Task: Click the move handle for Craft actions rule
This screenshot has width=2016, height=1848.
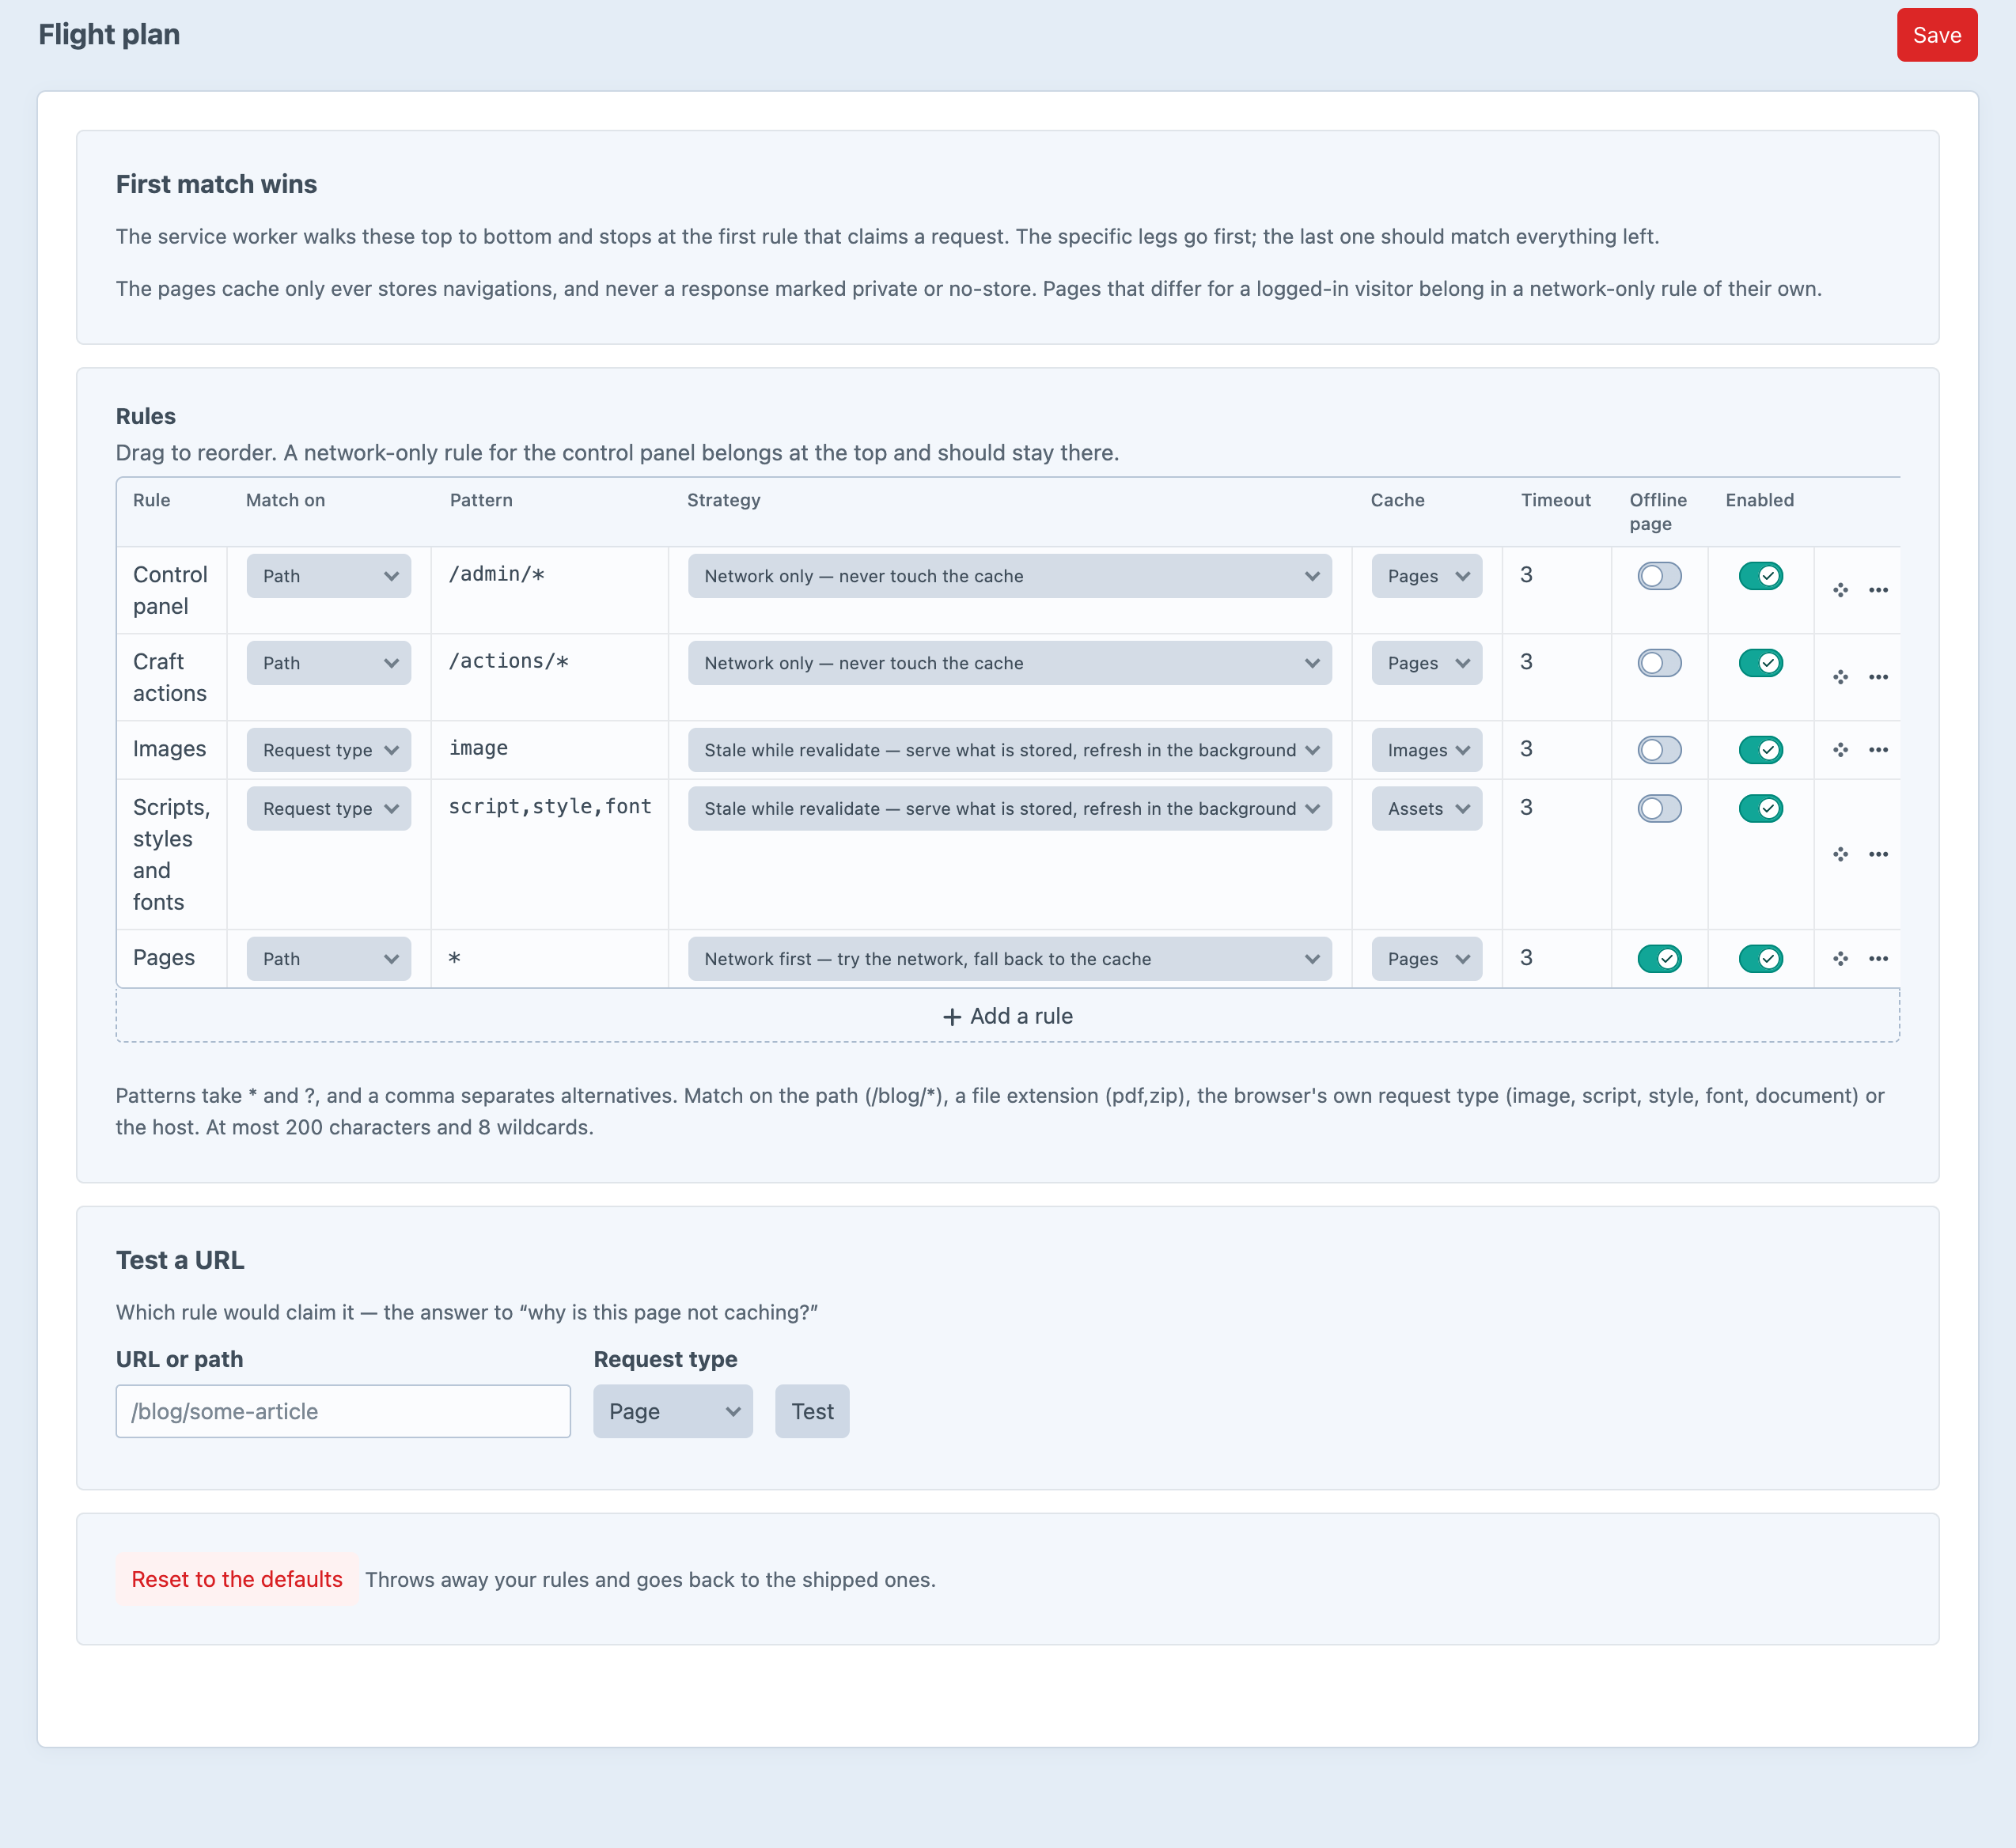Action: [1840, 677]
